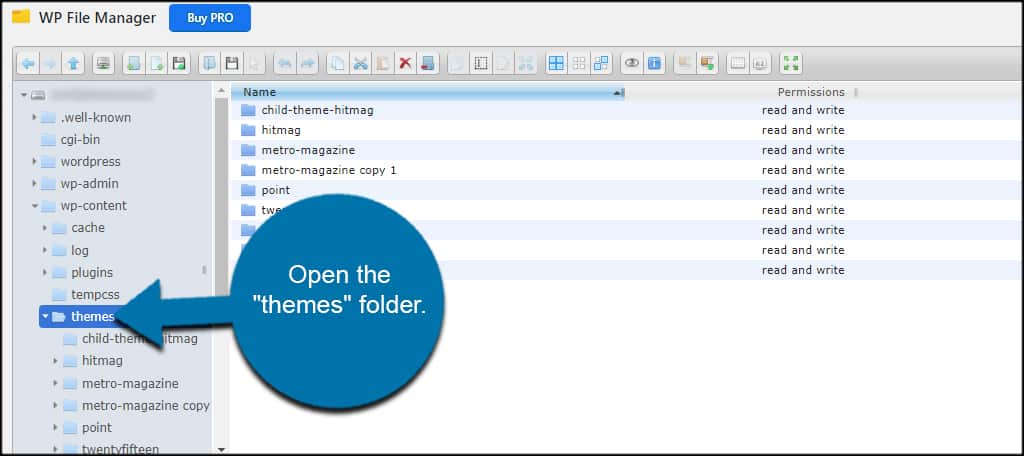The height and width of the screenshot is (456, 1024).
Task: Expand the cache folder arrow
Action: coord(45,228)
